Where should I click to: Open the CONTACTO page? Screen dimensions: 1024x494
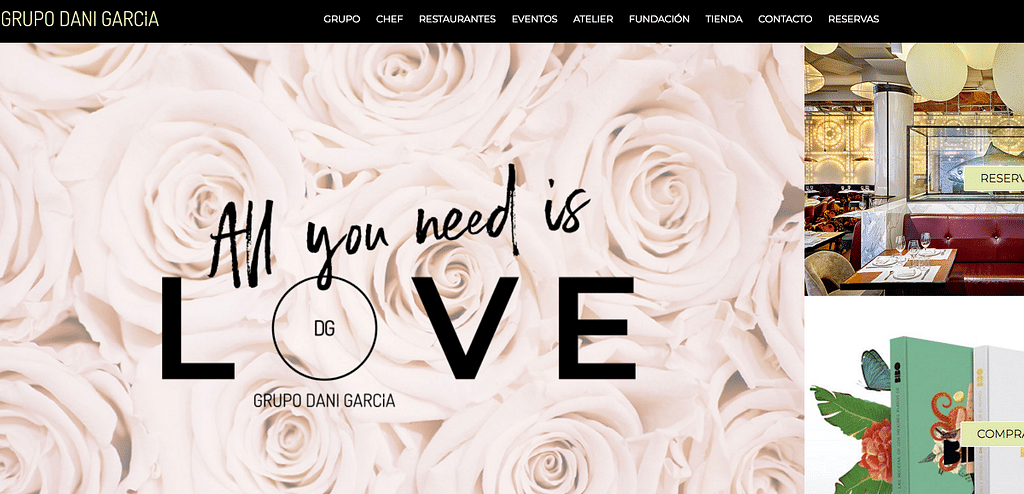click(x=785, y=19)
